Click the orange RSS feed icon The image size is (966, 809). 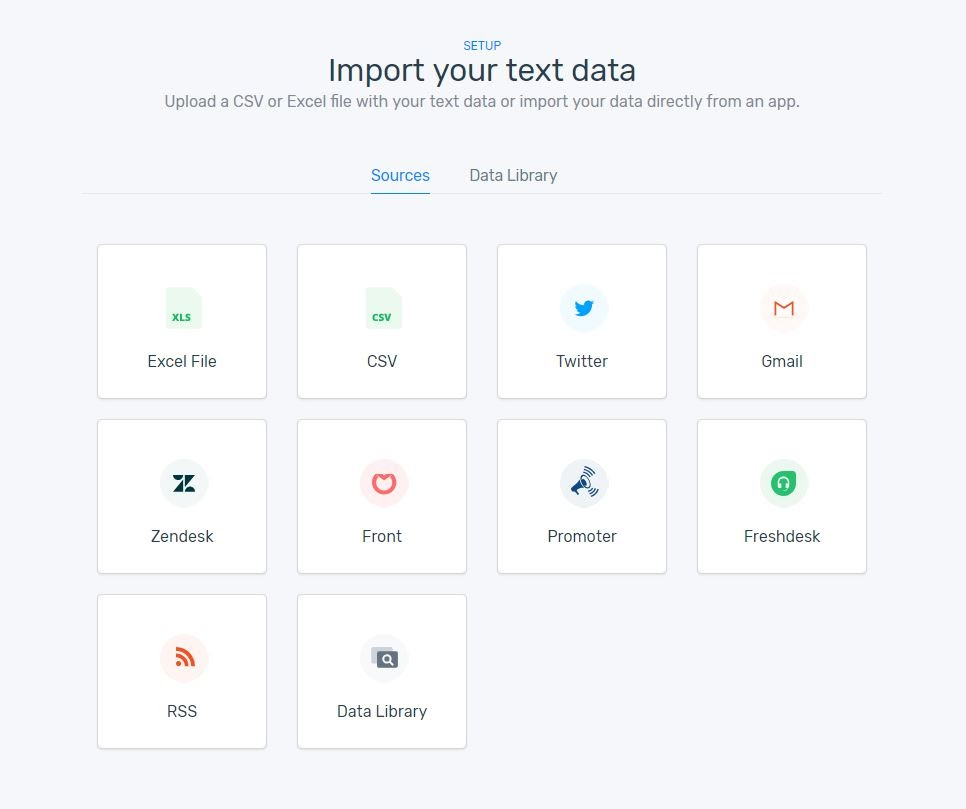(x=184, y=658)
